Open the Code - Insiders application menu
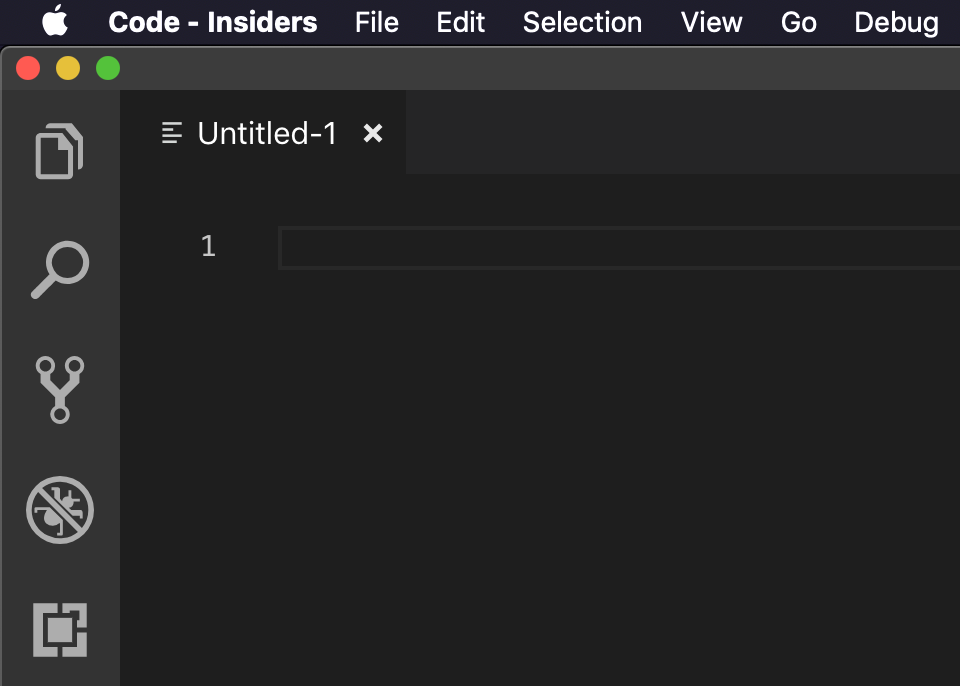Image resolution: width=960 pixels, height=686 pixels. [x=212, y=23]
